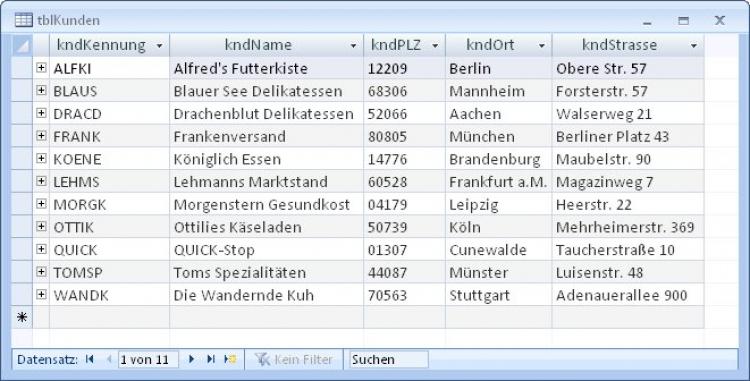
Task: Click the new record asterisk row selector
Action: [22, 317]
